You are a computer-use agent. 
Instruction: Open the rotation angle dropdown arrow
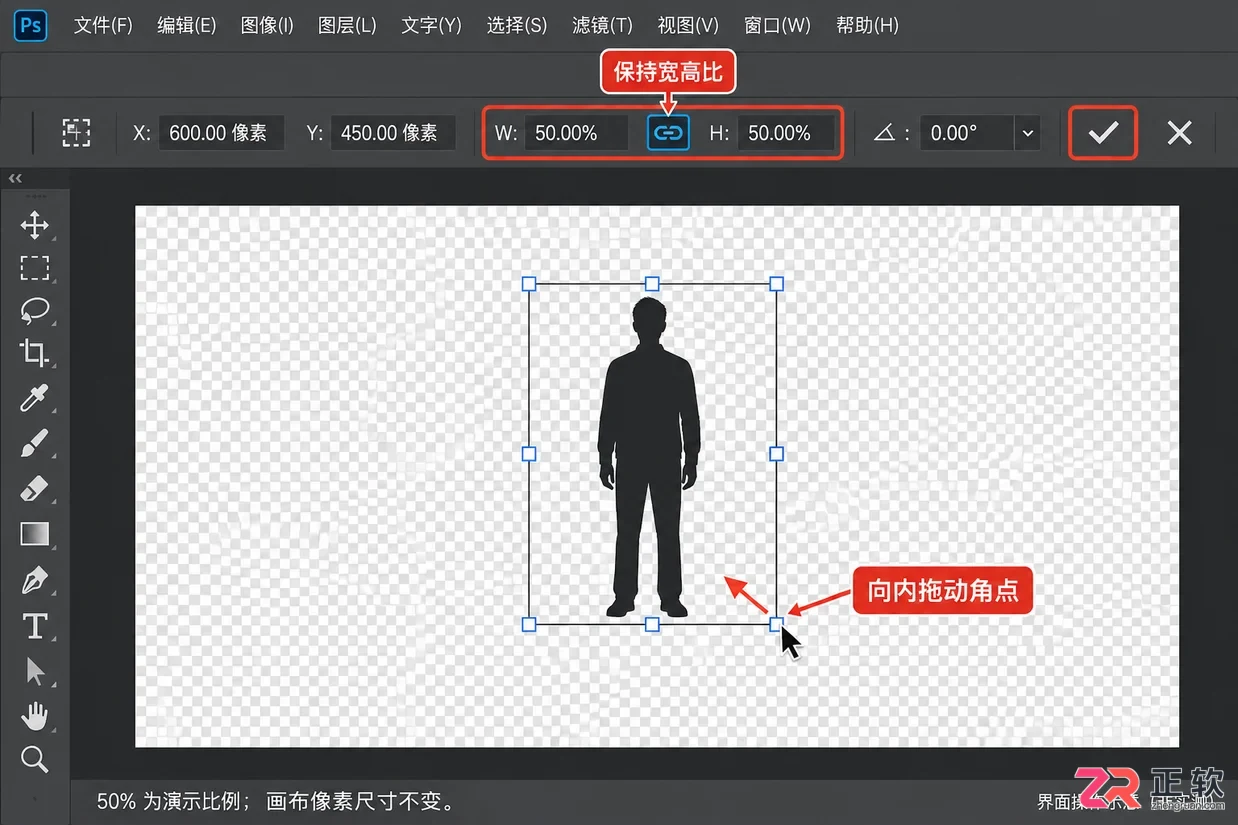pos(1027,133)
